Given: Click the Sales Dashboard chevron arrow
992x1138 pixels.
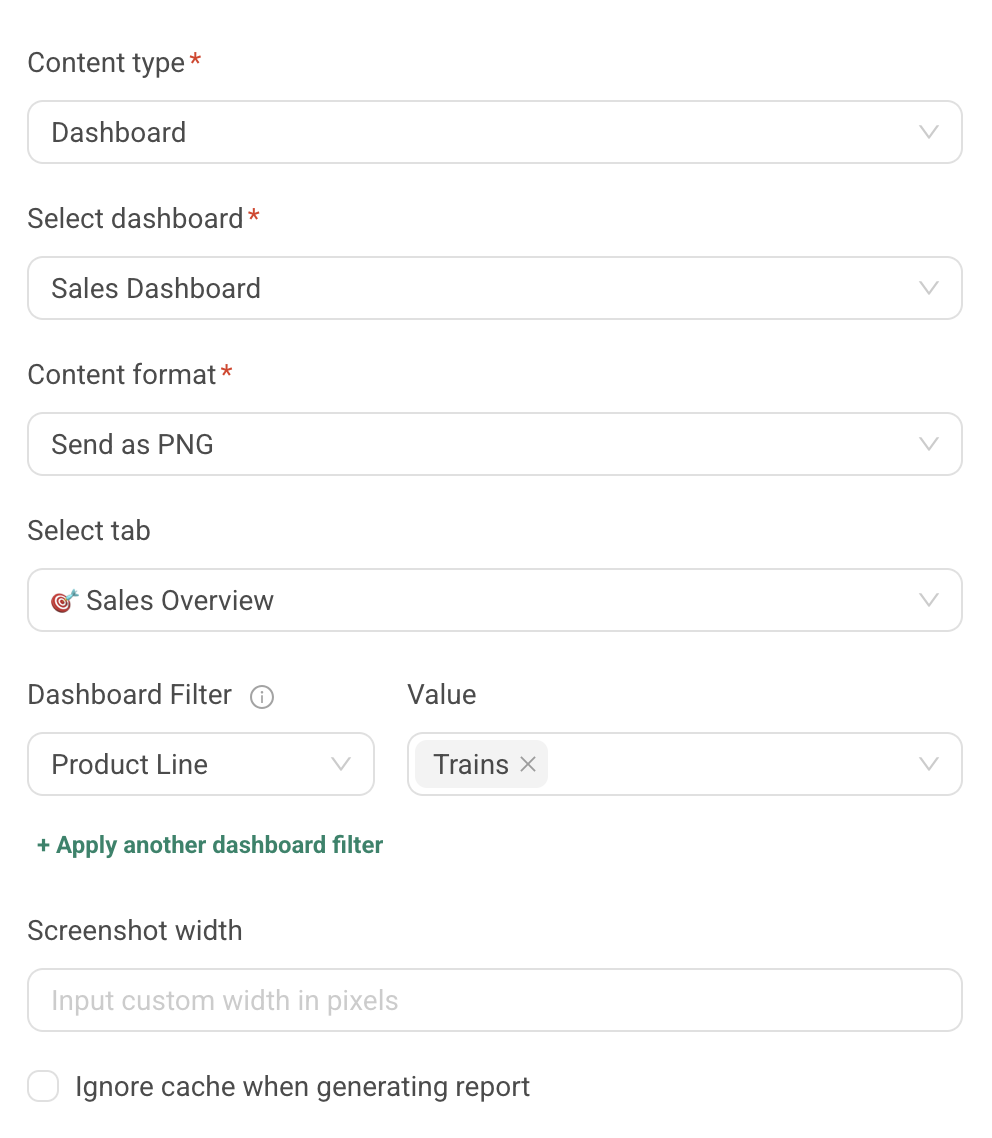Looking at the screenshot, I should tap(929, 288).
